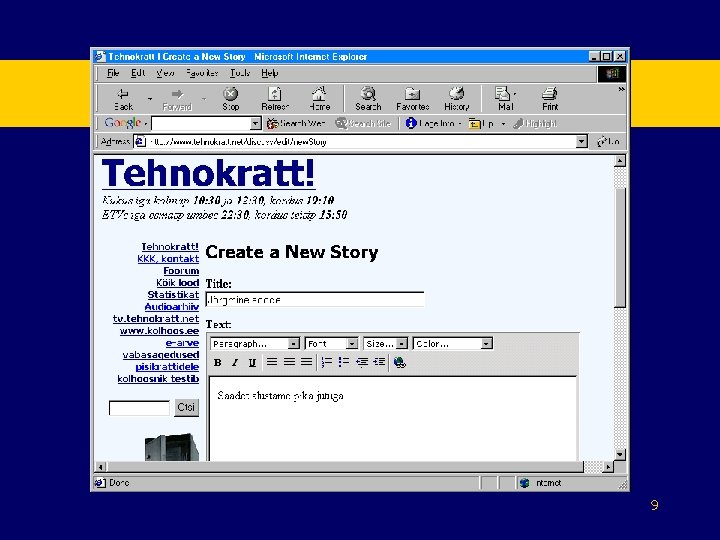Decrease indent in editor toolbar
The width and height of the screenshot is (720, 540).
[362, 362]
